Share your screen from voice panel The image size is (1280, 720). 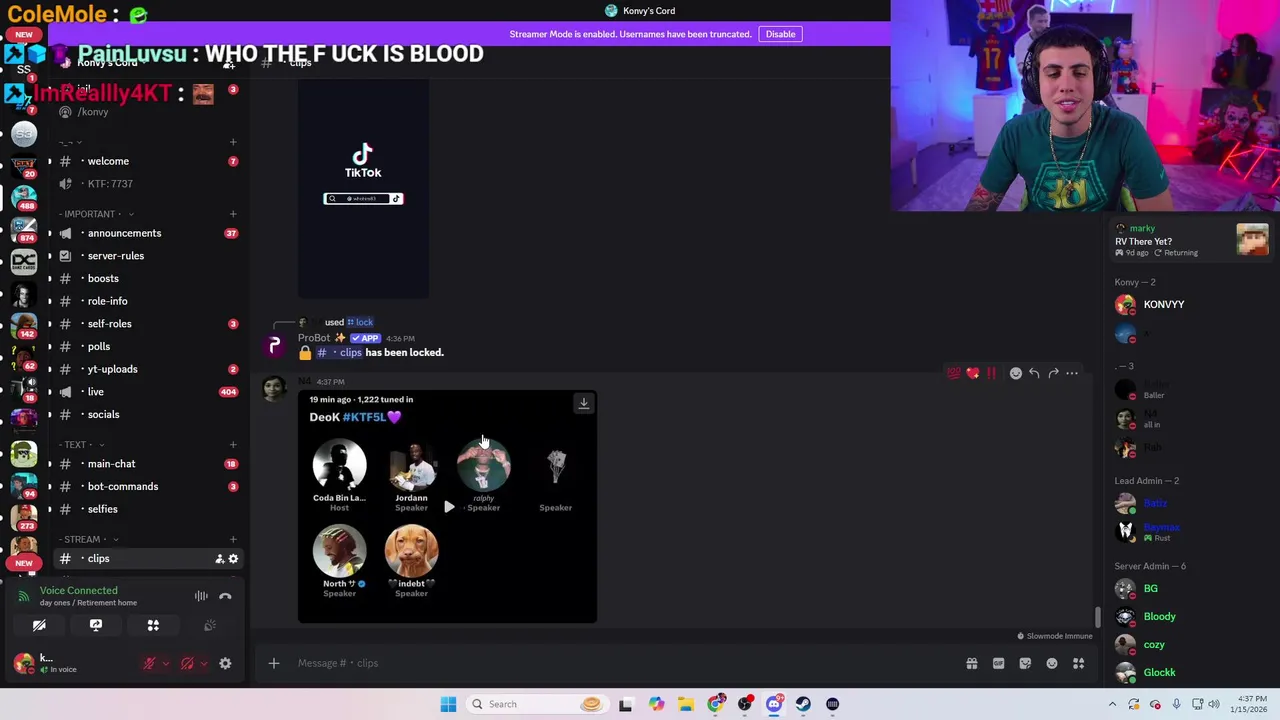point(96,625)
